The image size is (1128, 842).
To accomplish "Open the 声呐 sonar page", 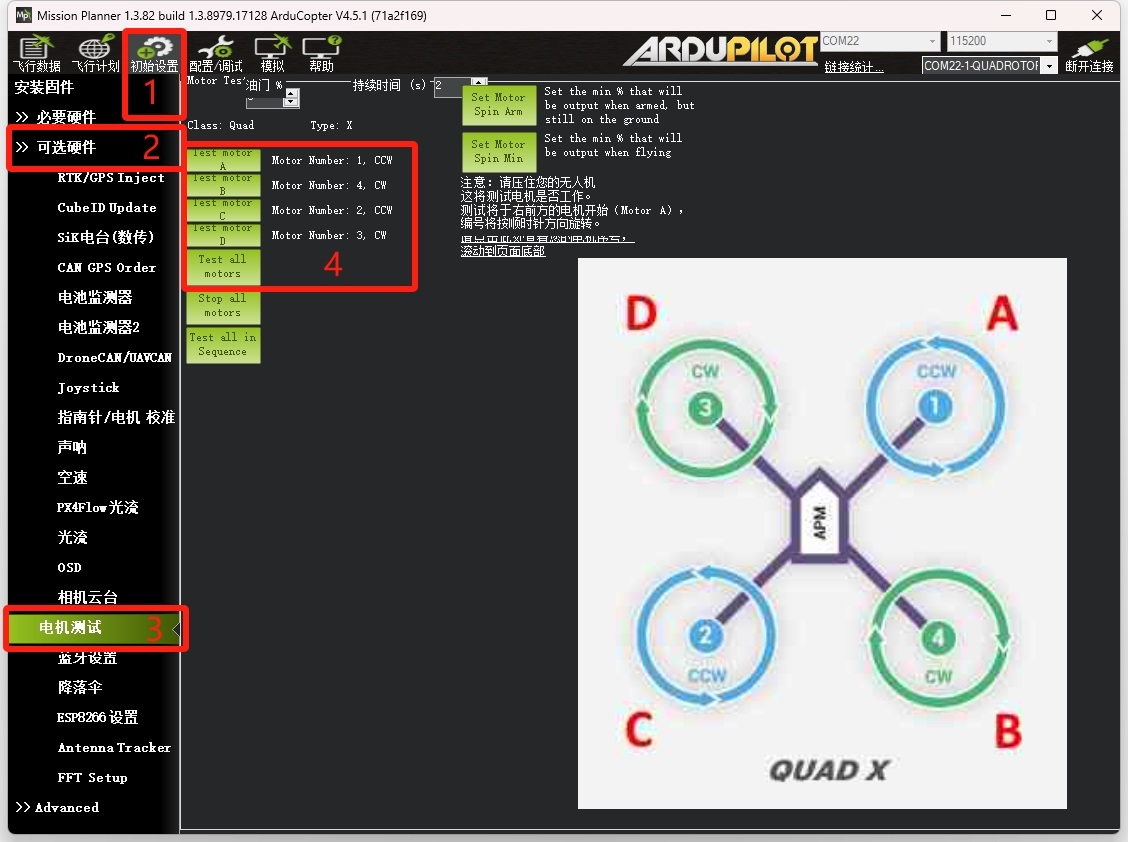I will pos(72,448).
